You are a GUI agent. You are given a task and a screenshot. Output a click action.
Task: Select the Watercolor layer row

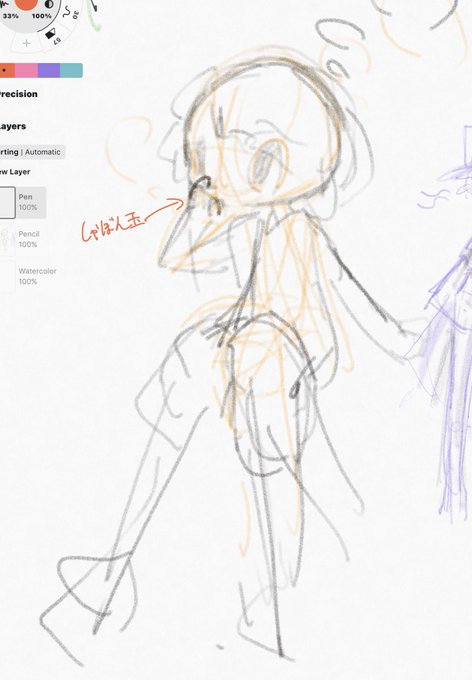click(29, 276)
